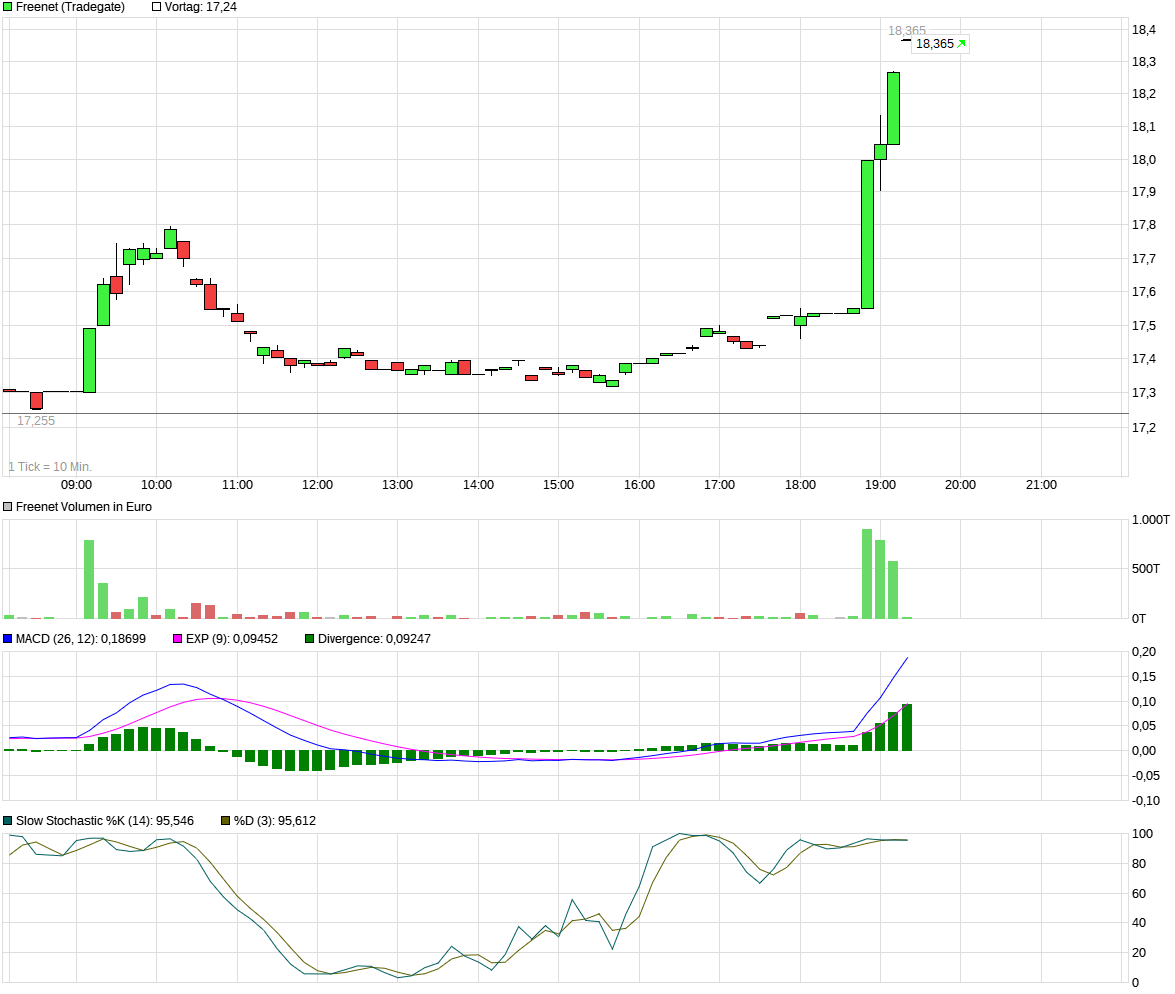This screenshot has width=1175, height=994.
Task: Click the -0,10 MACD axis label
Action: pos(1146,801)
